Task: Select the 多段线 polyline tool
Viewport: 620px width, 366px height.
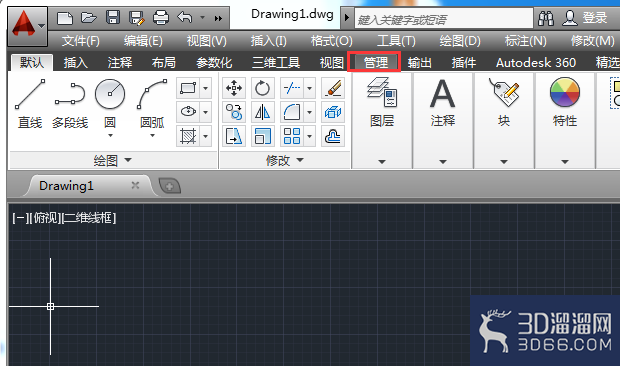Action: (70, 104)
